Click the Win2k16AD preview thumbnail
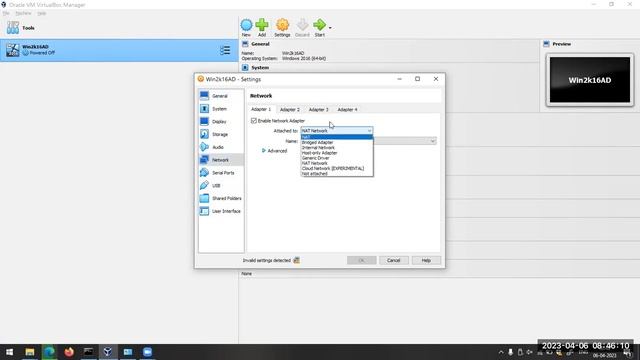Viewport: 640px width, 360px height. click(x=590, y=80)
